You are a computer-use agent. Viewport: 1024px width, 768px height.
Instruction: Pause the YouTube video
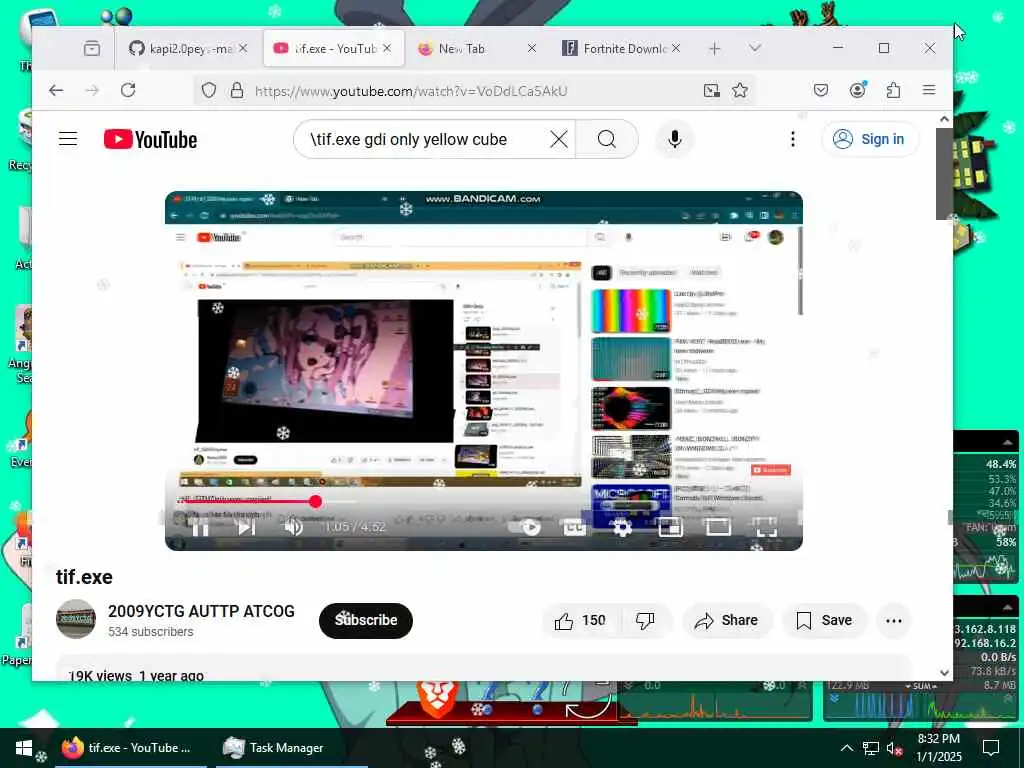[x=200, y=527]
